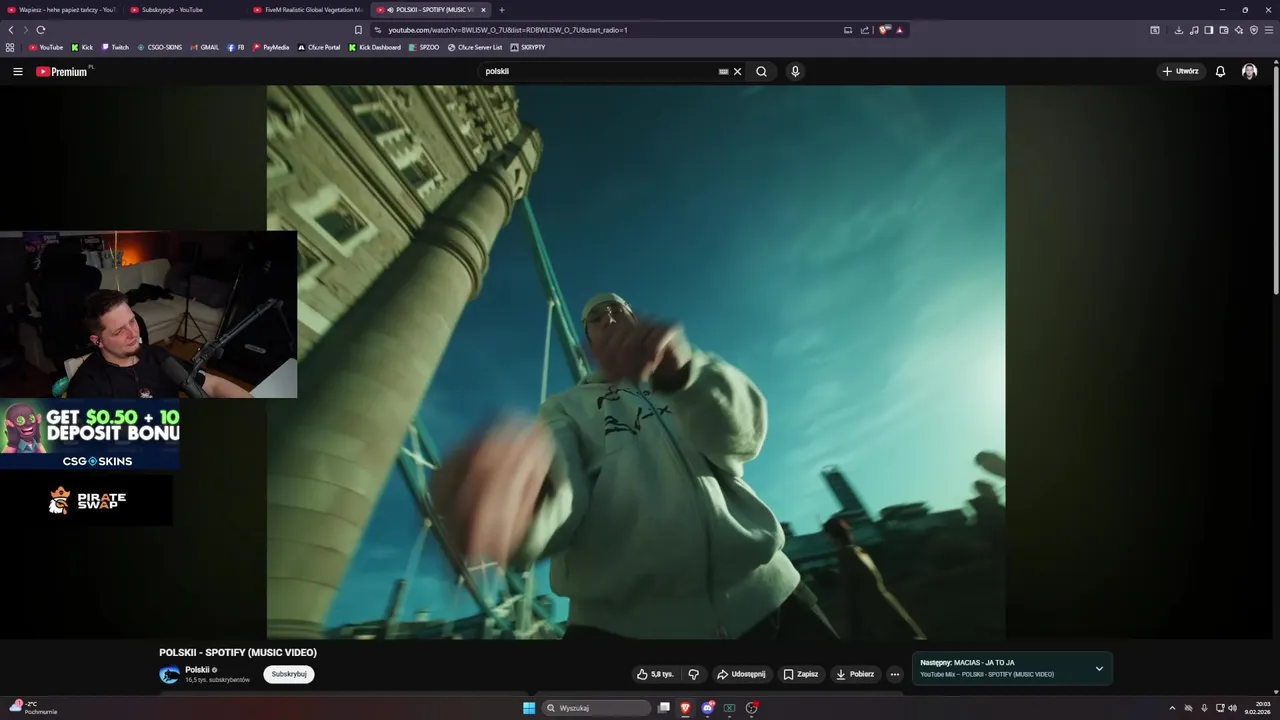The image size is (1280, 720).
Task: Click the Polskii channel name
Action: tap(197, 670)
